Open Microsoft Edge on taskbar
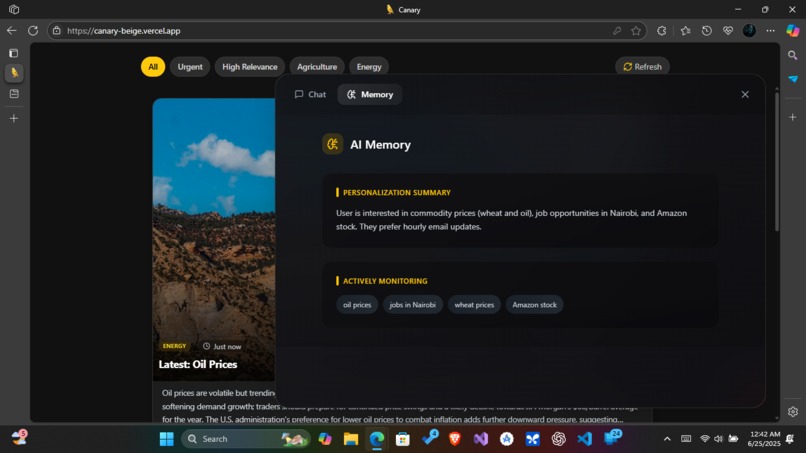Screen dimensions: 806x453 click(x=377, y=439)
